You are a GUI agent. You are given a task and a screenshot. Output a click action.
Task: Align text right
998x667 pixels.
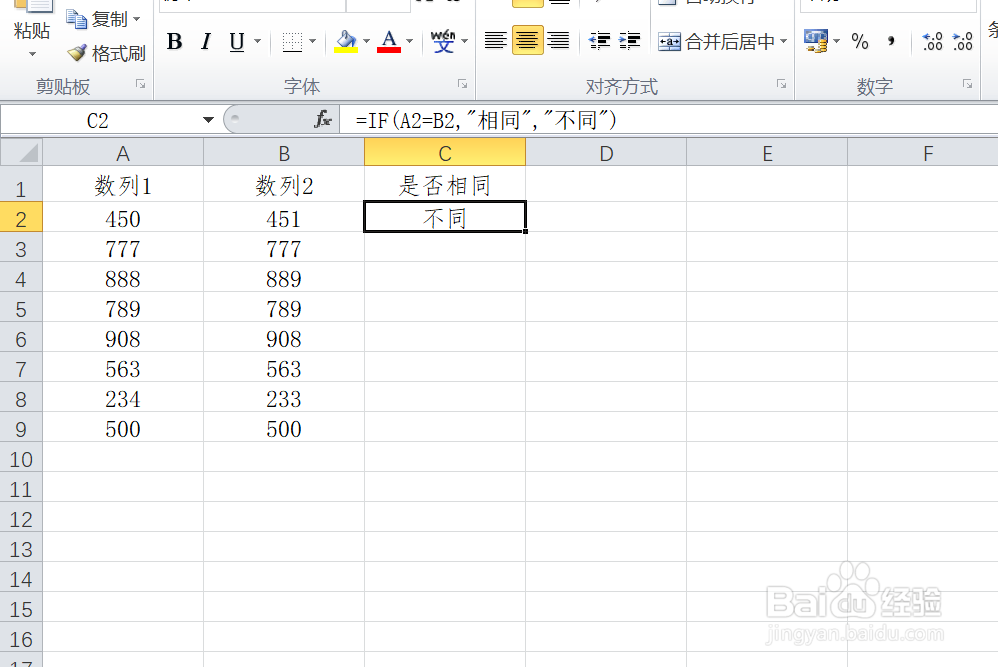[558, 41]
